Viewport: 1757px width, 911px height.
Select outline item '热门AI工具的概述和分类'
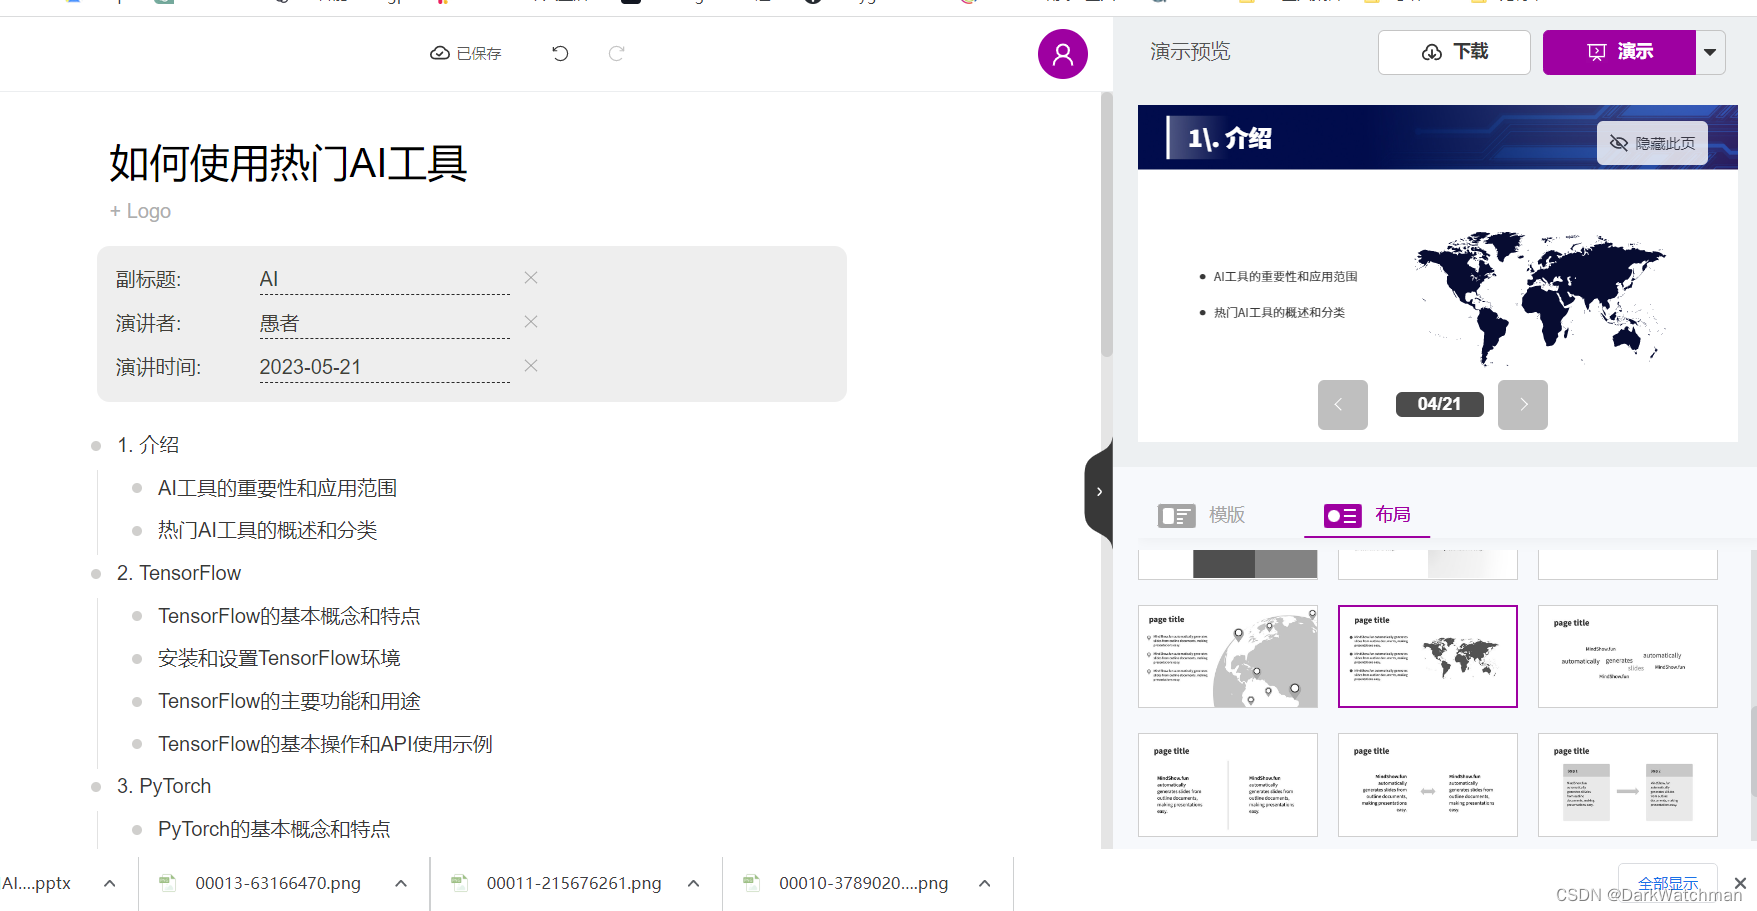(267, 530)
